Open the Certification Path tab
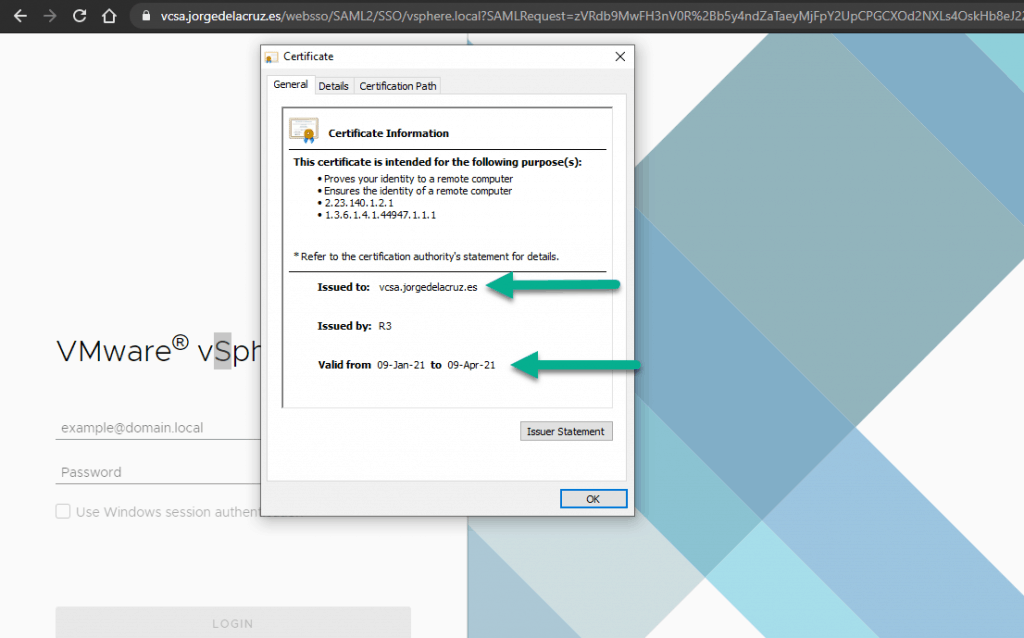This screenshot has height=638, width=1024. tap(398, 86)
